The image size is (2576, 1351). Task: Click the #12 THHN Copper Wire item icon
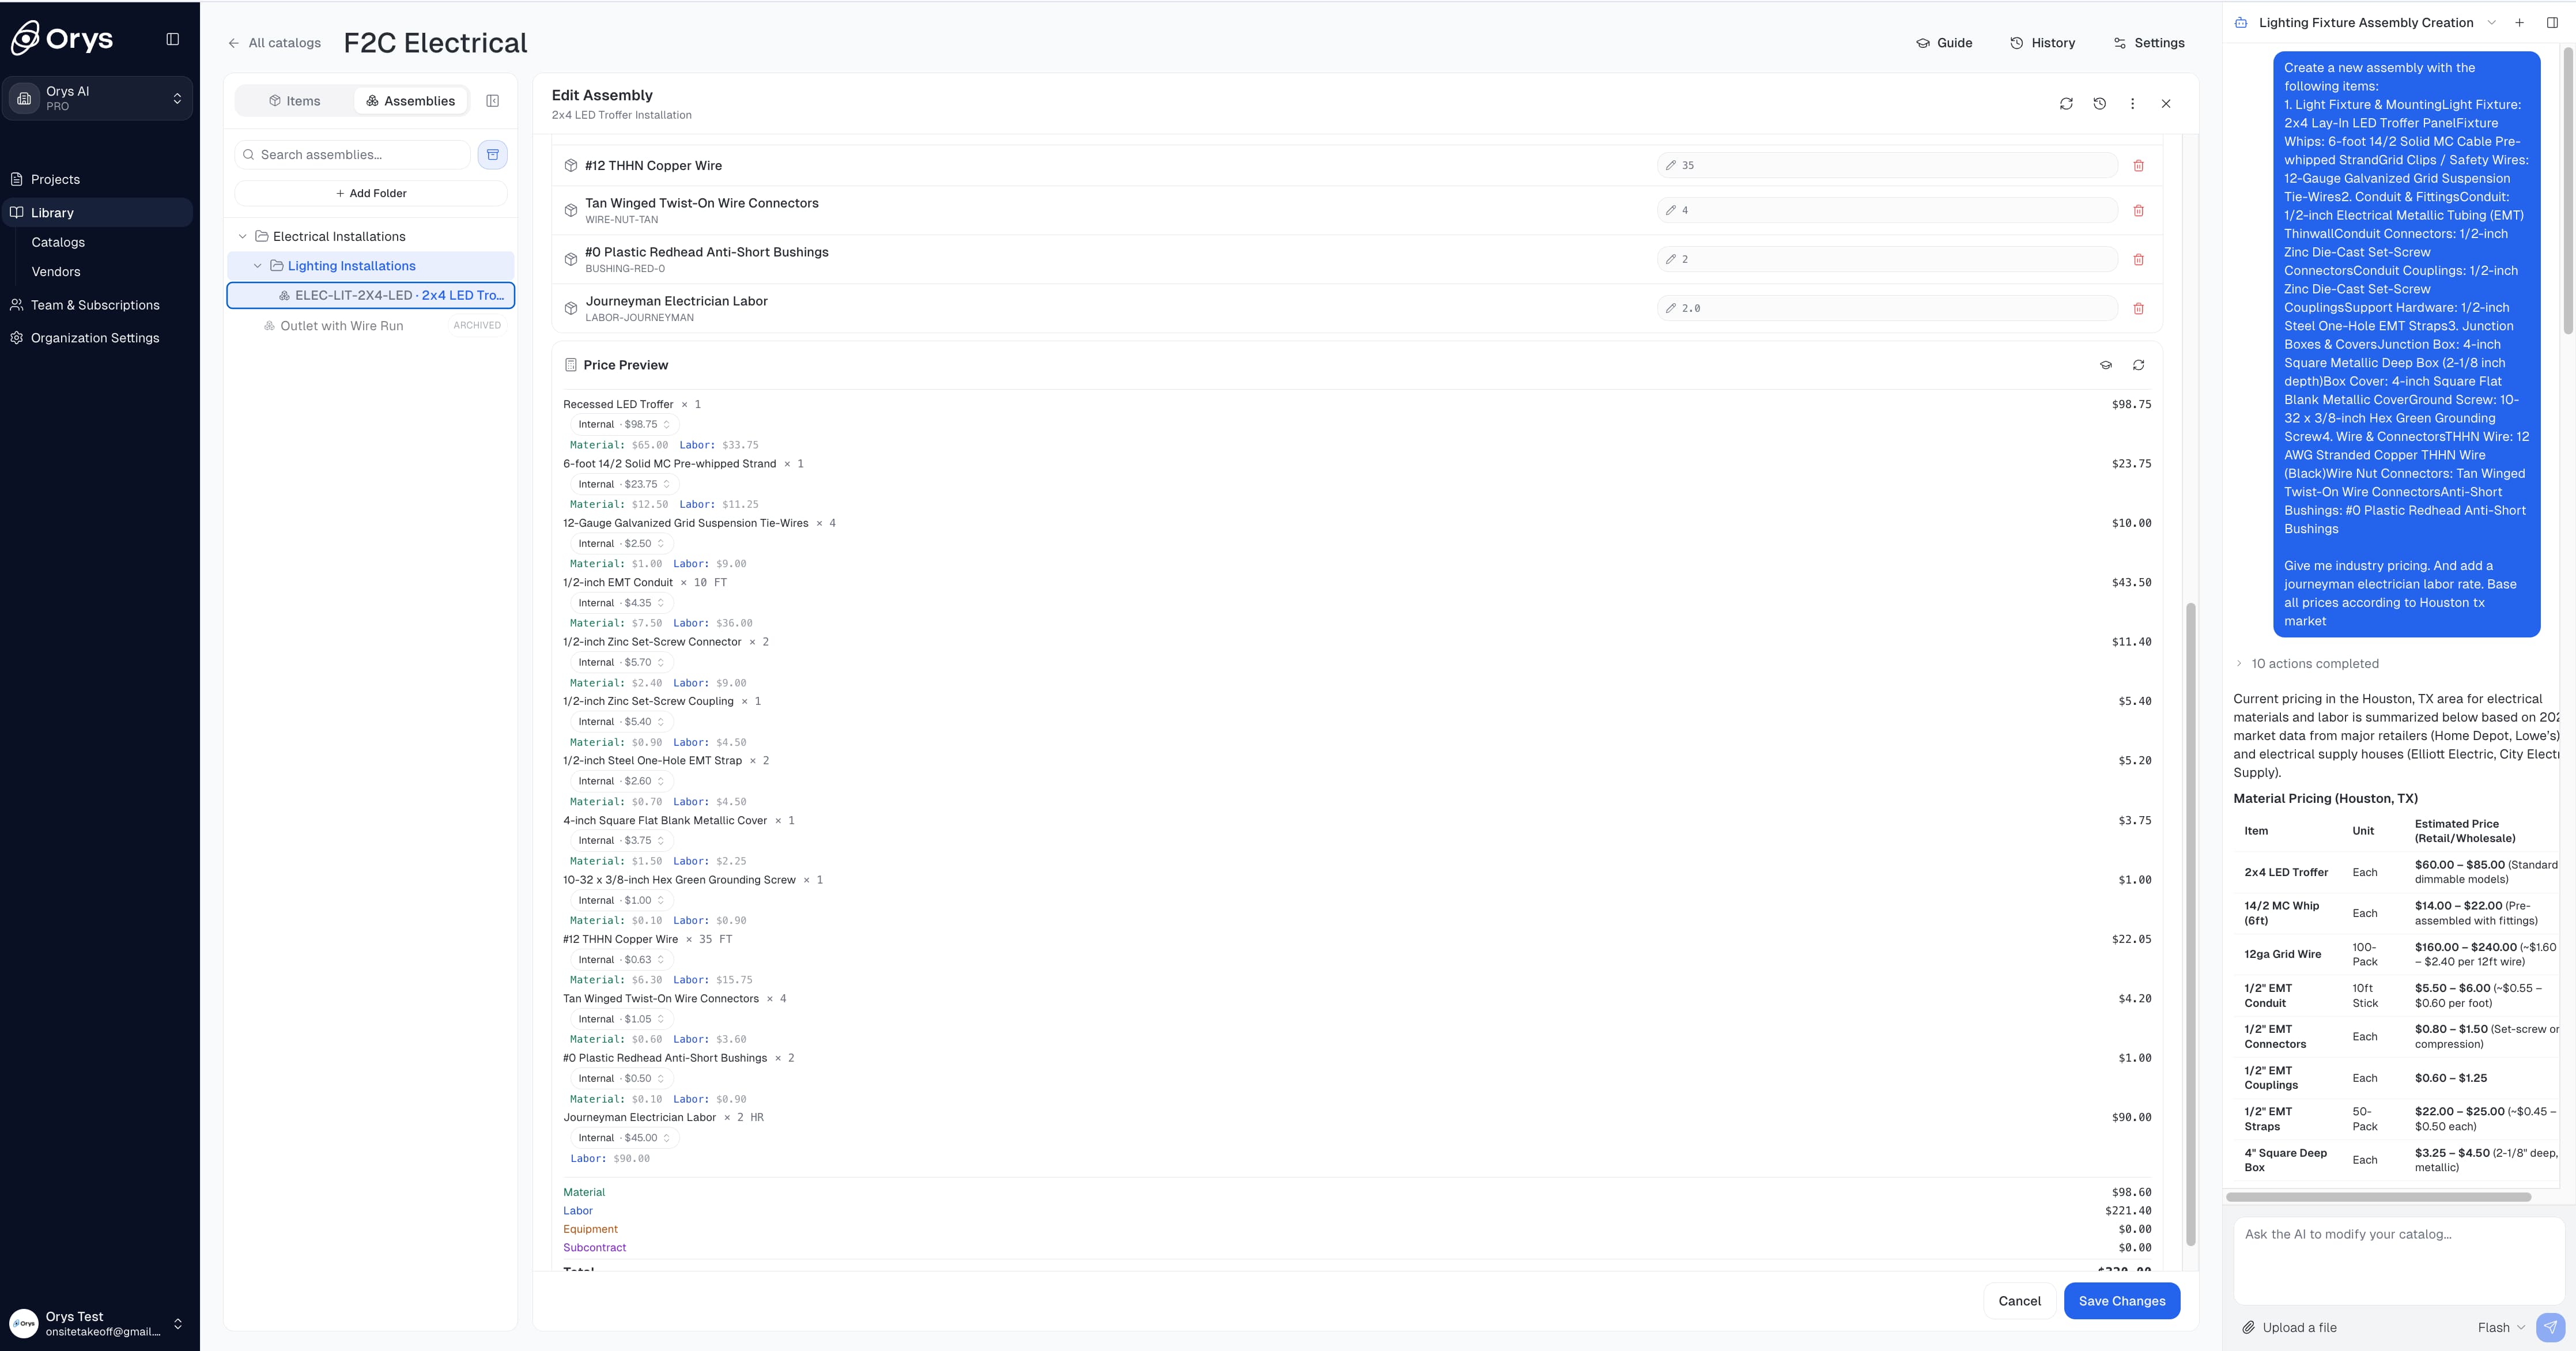pyautogui.click(x=570, y=166)
